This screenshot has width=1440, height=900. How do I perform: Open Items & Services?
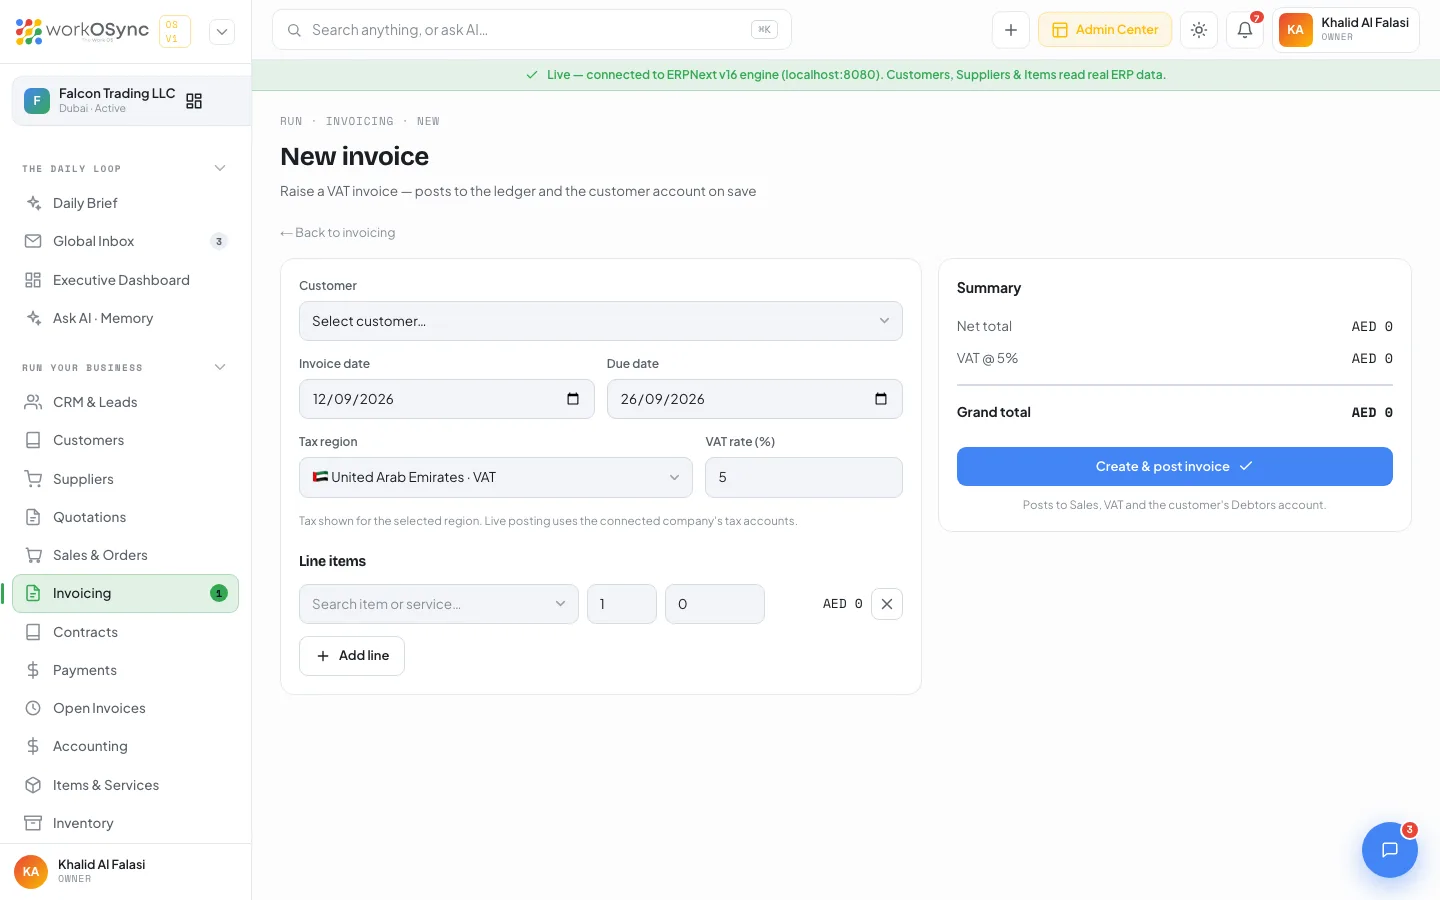125,785
